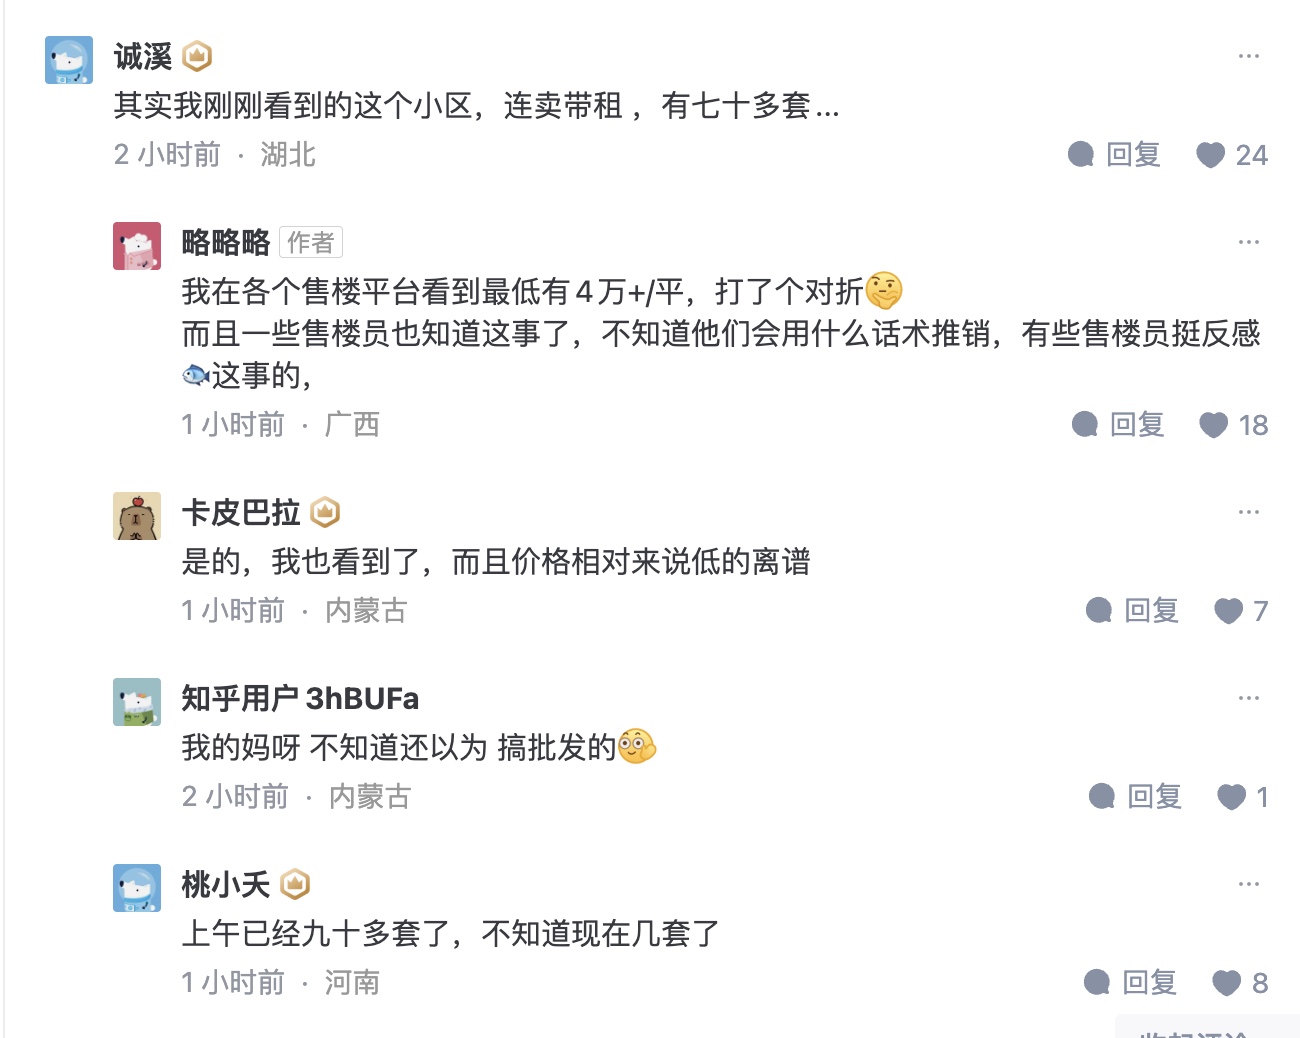Reply to 略略略's author comment

tap(1119, 425)
